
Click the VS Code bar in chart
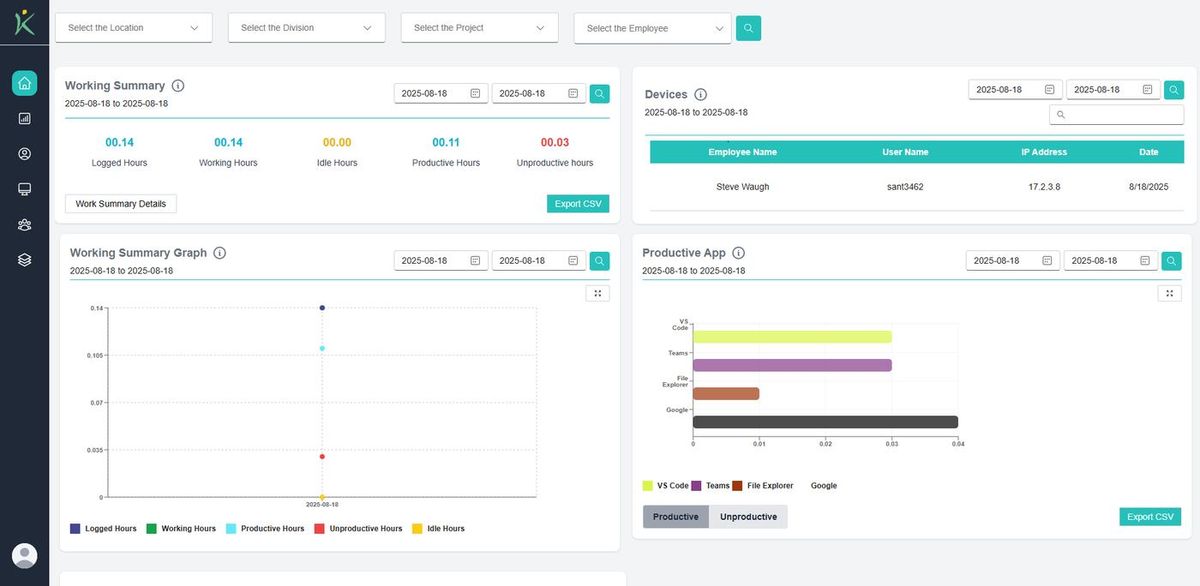pyautogui.click(x=792, y=337)
